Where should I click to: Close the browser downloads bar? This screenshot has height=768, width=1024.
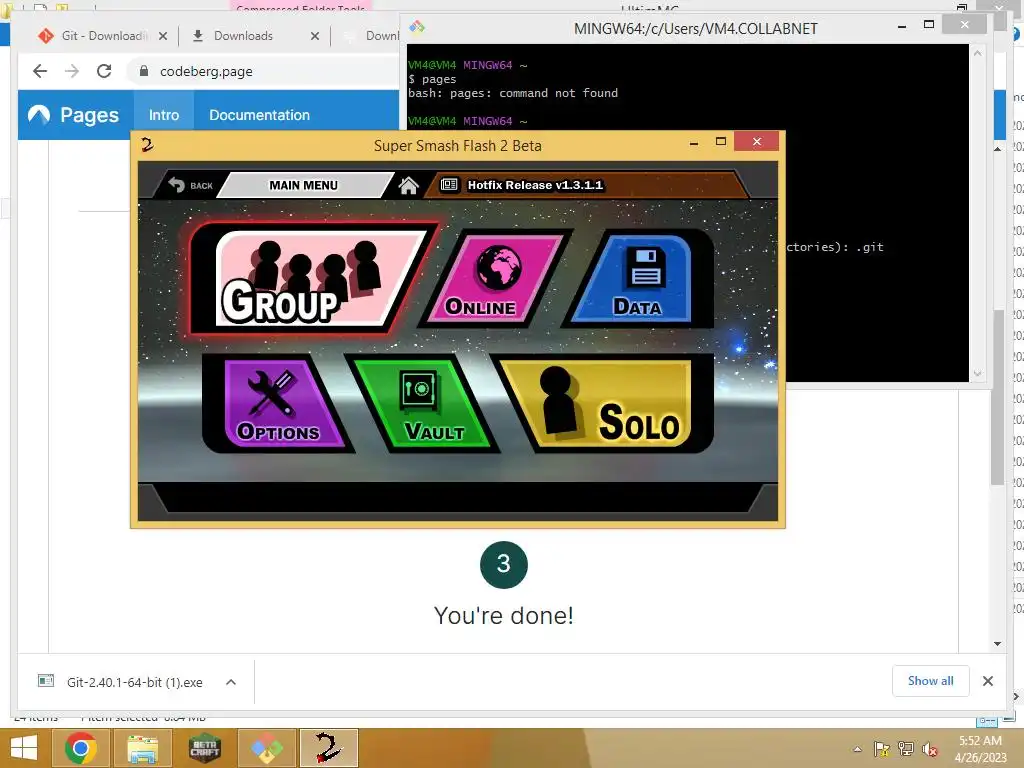coord(988,681)
